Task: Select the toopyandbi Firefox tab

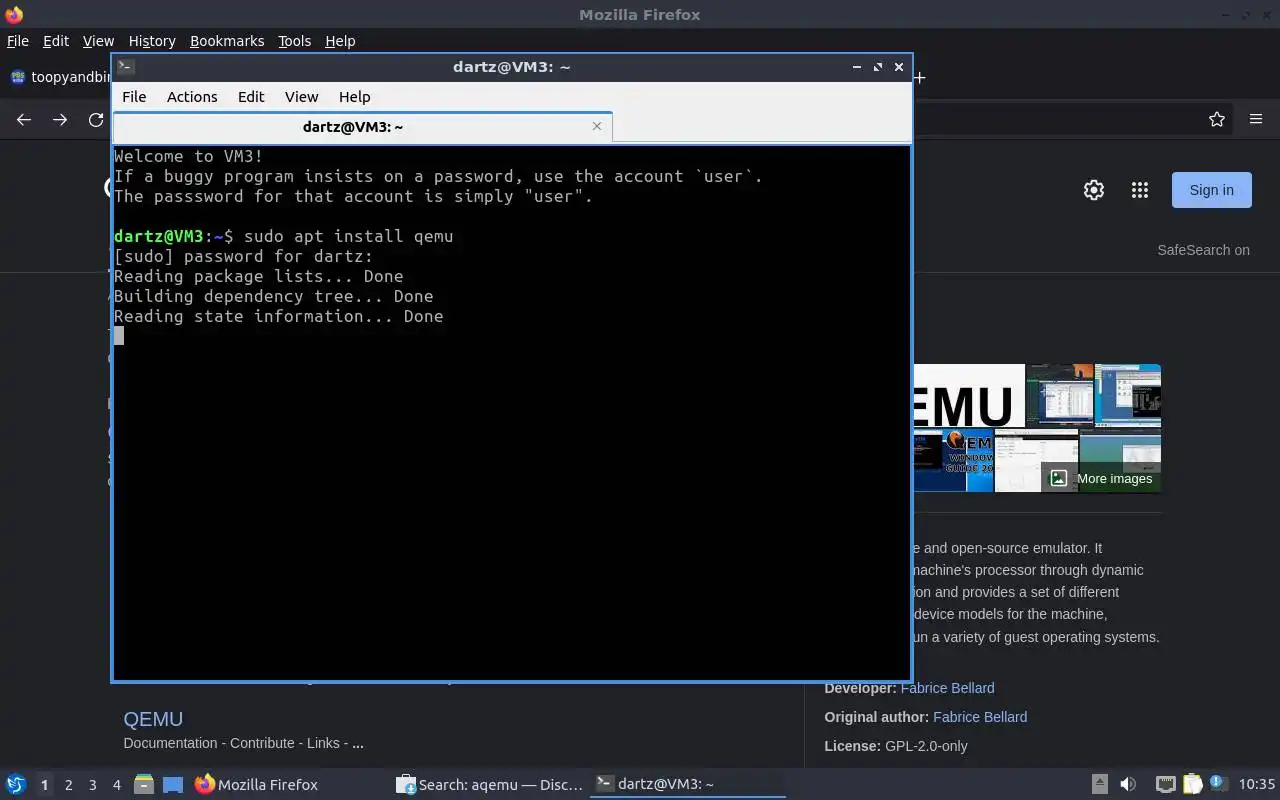Action: [x=60, y=77]
